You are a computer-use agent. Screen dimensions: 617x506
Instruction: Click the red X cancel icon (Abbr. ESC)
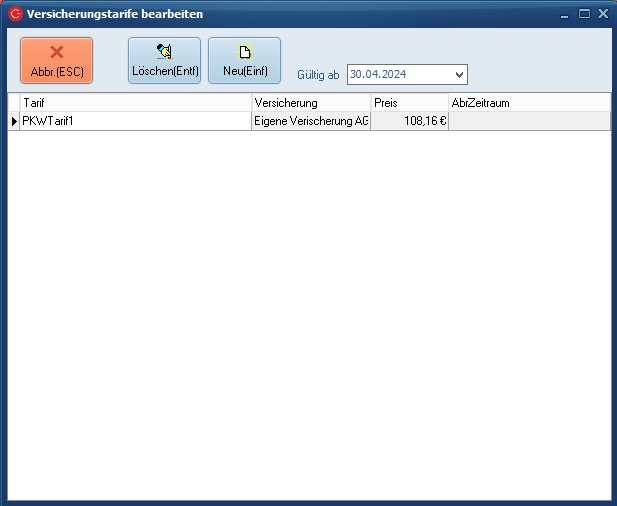coord(56,52)
